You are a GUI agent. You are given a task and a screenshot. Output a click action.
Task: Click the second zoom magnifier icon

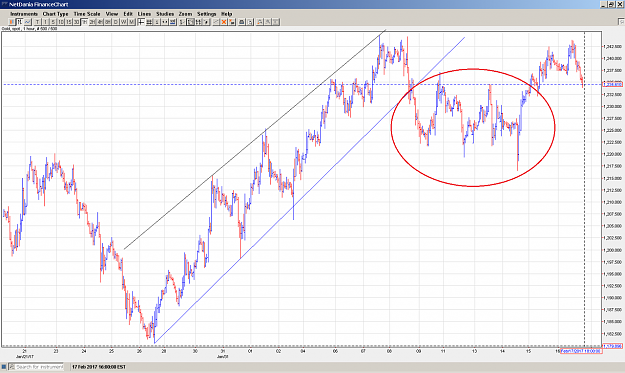(267, 22)
